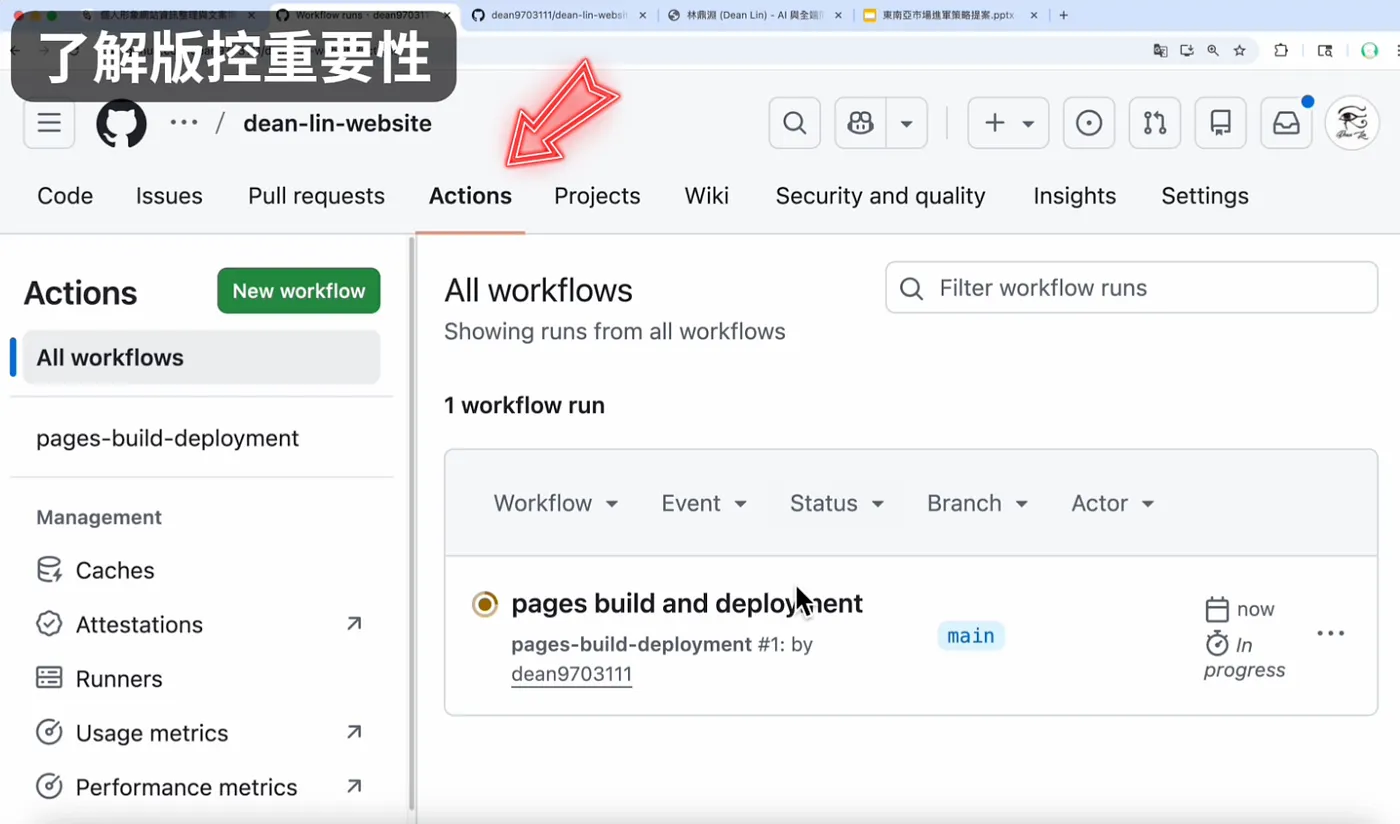Click the Attestations verified badge icon
This screenshot has height=824, width=1400.
49,624
